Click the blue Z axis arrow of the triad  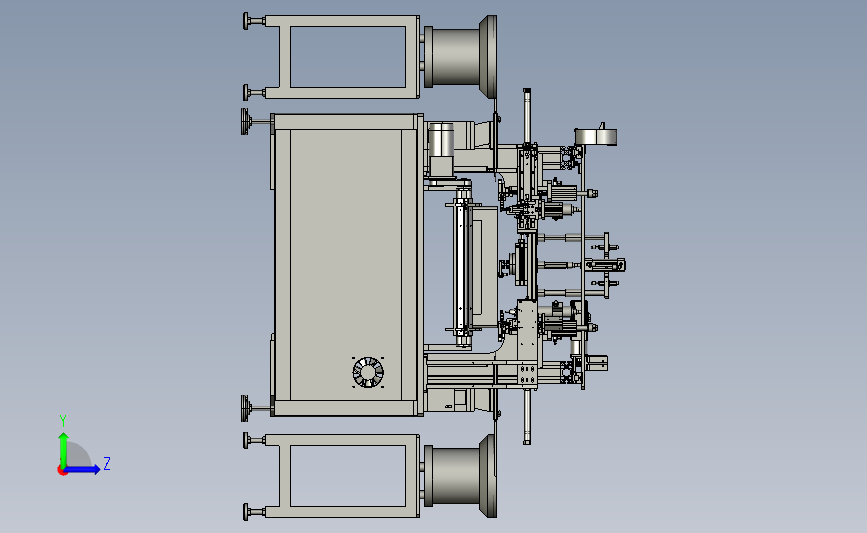[x=83, y=470]
